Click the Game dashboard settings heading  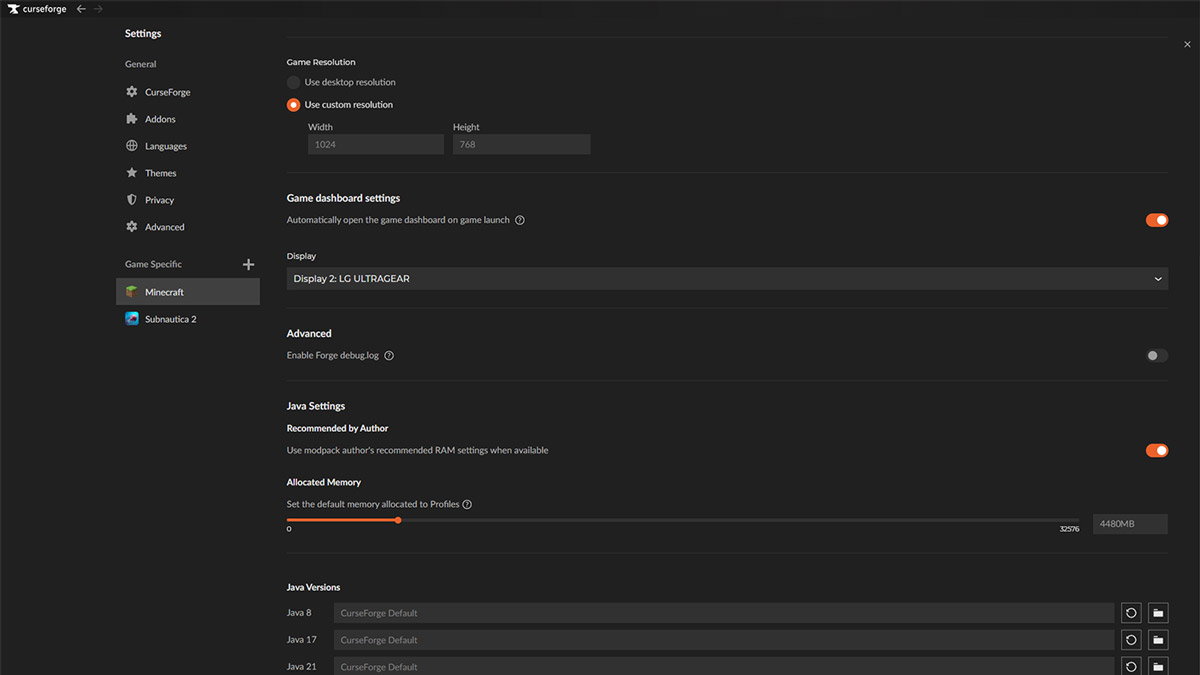343,198
